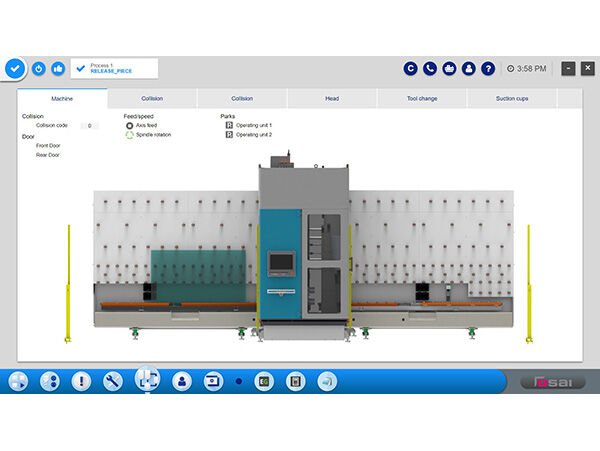600x451 pixels.
Task: Click the alert exclamation icon in bottom bar
Action: (x=81, y=381)
